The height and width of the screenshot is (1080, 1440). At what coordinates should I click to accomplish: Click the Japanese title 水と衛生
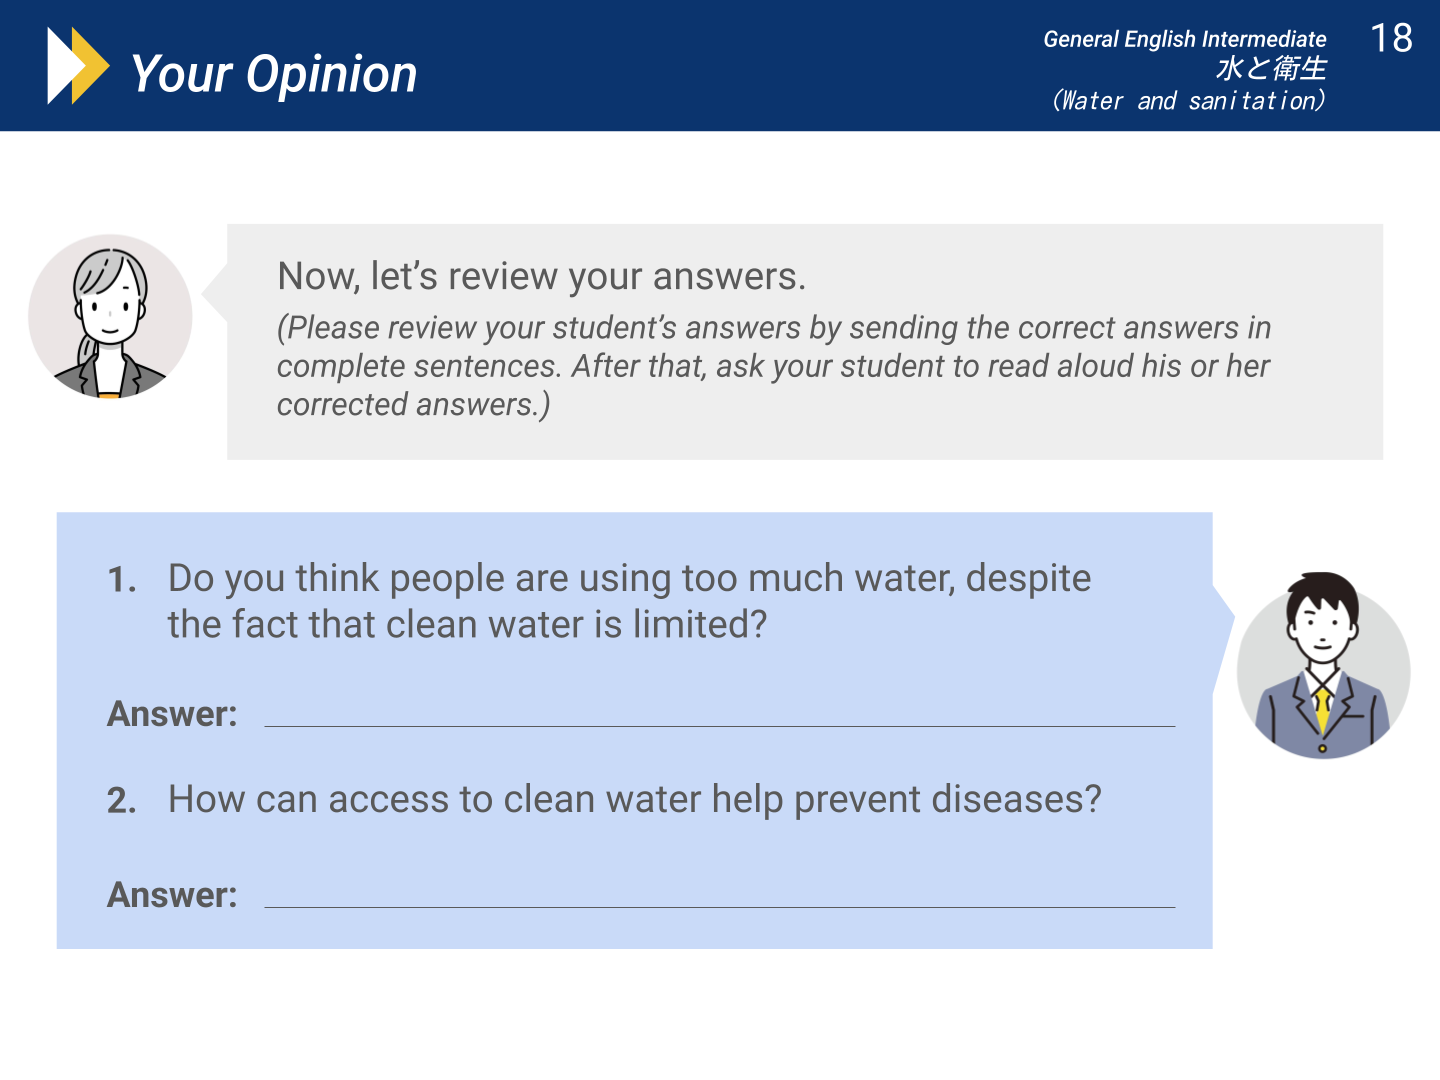pos(1271,68)
